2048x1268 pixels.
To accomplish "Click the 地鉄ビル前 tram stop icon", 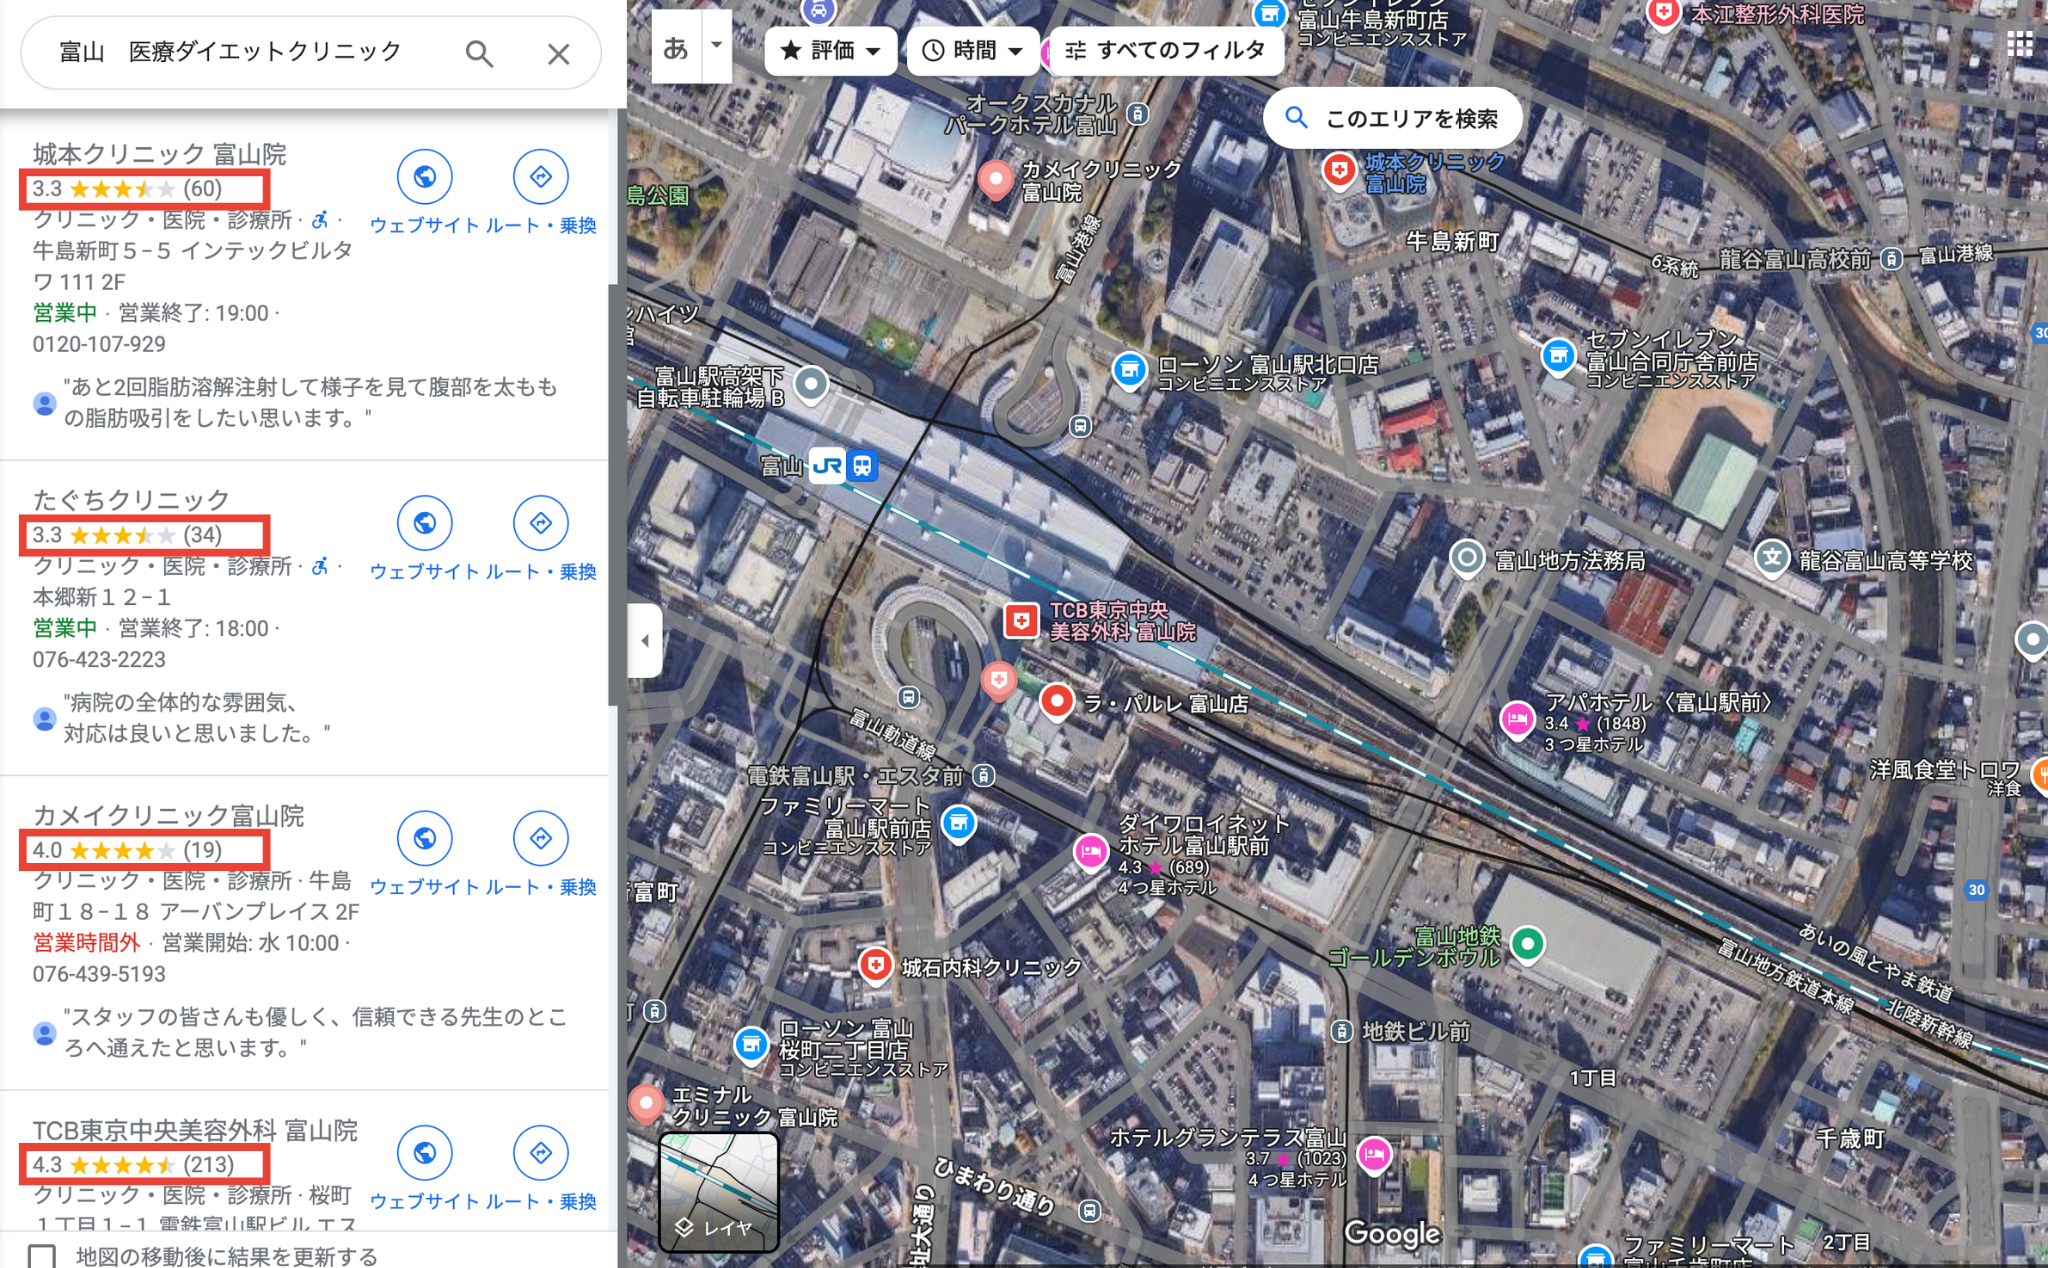I will [x=1342, y=1031].
